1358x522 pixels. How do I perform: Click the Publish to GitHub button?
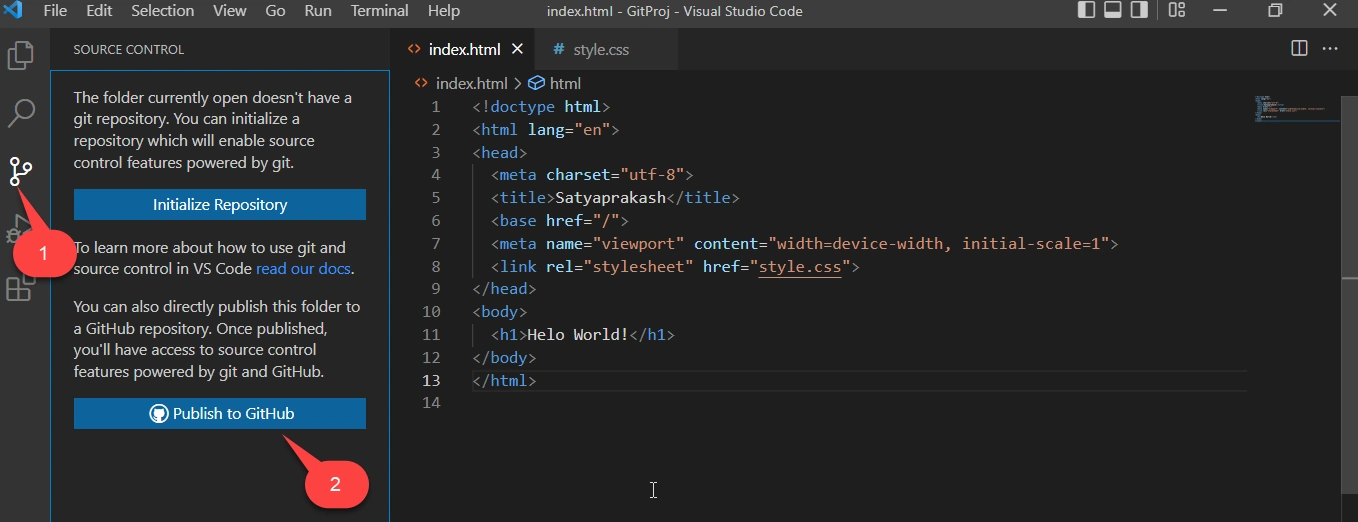click(x=220, y=414)
